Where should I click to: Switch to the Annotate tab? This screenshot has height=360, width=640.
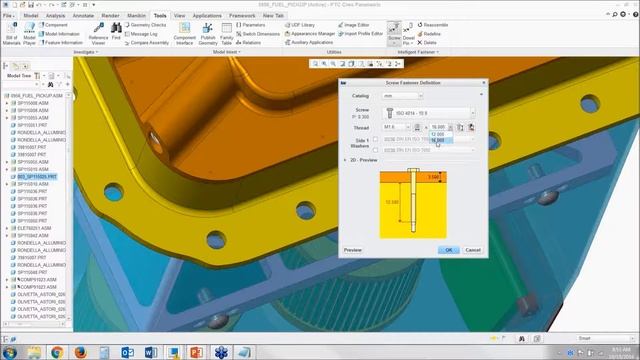83,16
